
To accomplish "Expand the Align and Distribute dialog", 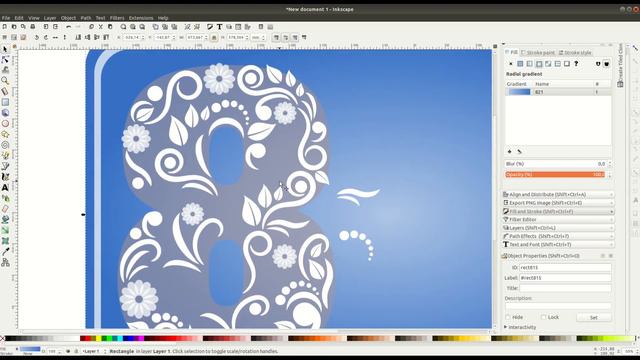I will tap(558, 195).
